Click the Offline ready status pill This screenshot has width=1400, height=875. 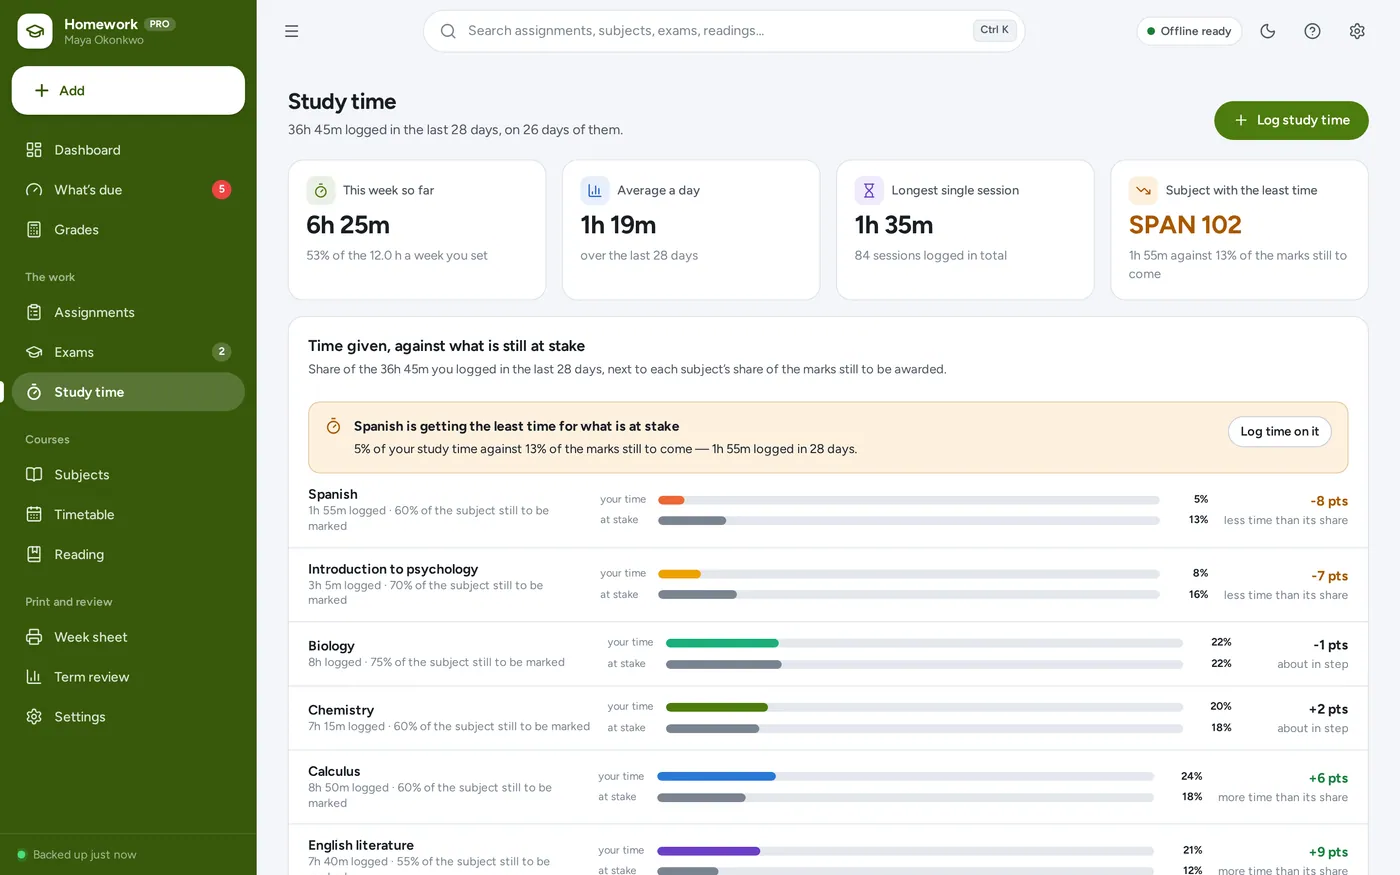tap(1189, 31)
